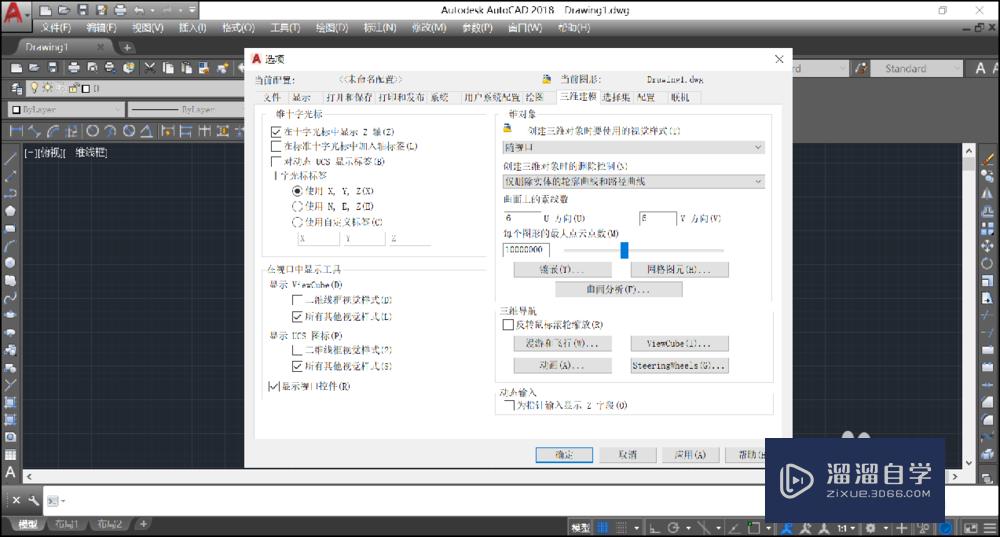1000x537 pixels.
Task: Open annotation scale 1:1 dropdown in status bar
Action: 846,528
